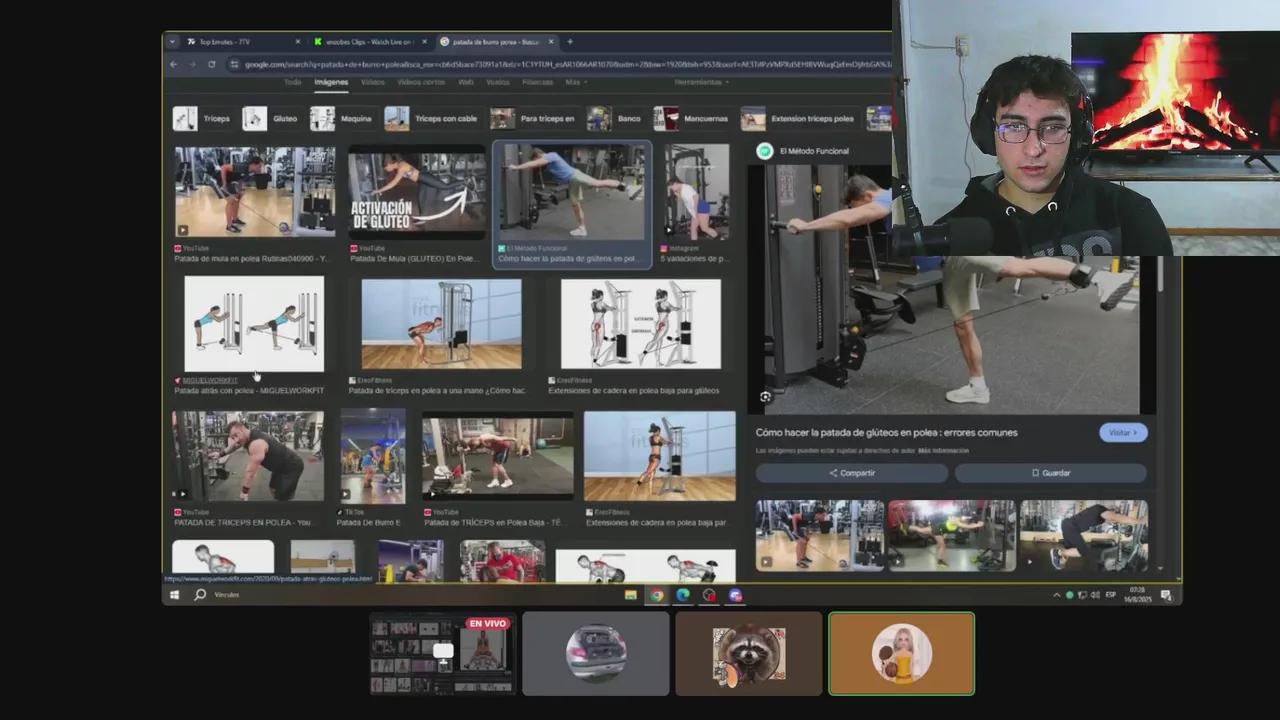Click the Chrome taskbar icon
Image resolution: width=1280 pixels, height=720 pixels.
pyautogui.click(x=656, y=595)
